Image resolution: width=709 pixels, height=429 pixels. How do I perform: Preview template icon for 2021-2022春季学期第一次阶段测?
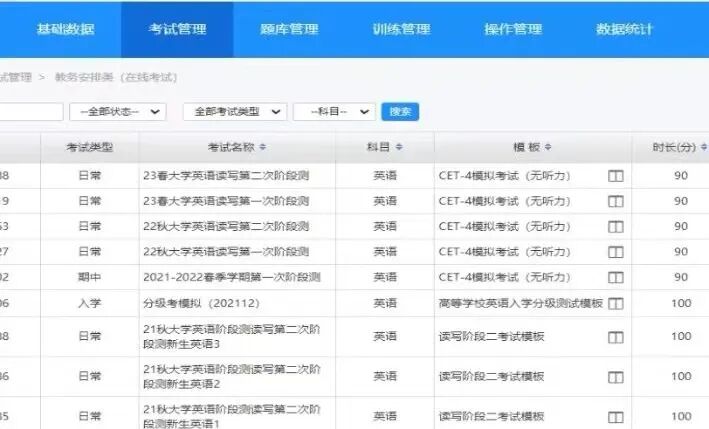click(615, 277)
